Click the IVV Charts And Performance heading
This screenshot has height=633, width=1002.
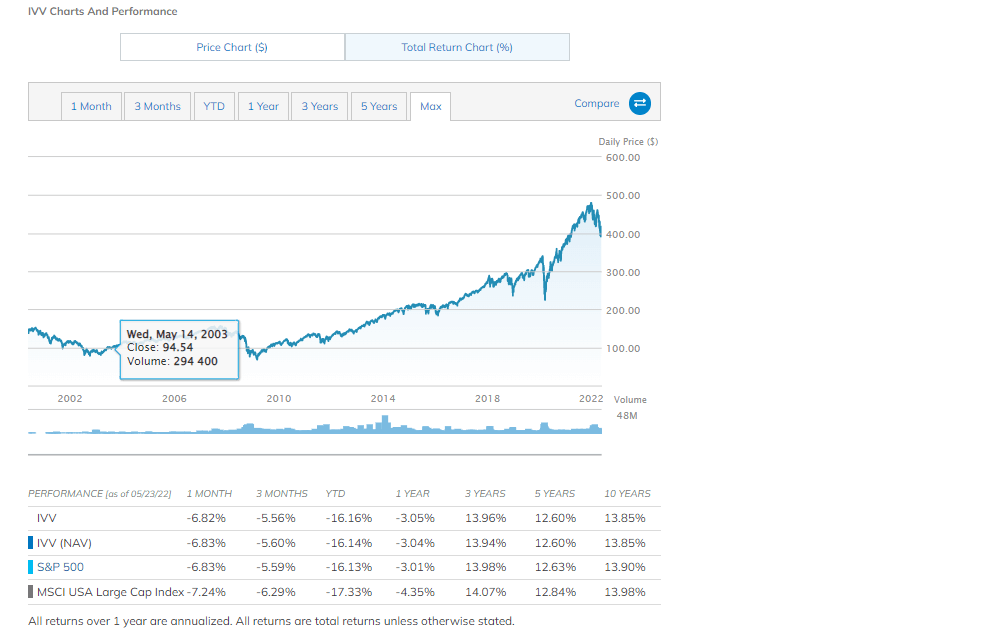click(103, 11)
